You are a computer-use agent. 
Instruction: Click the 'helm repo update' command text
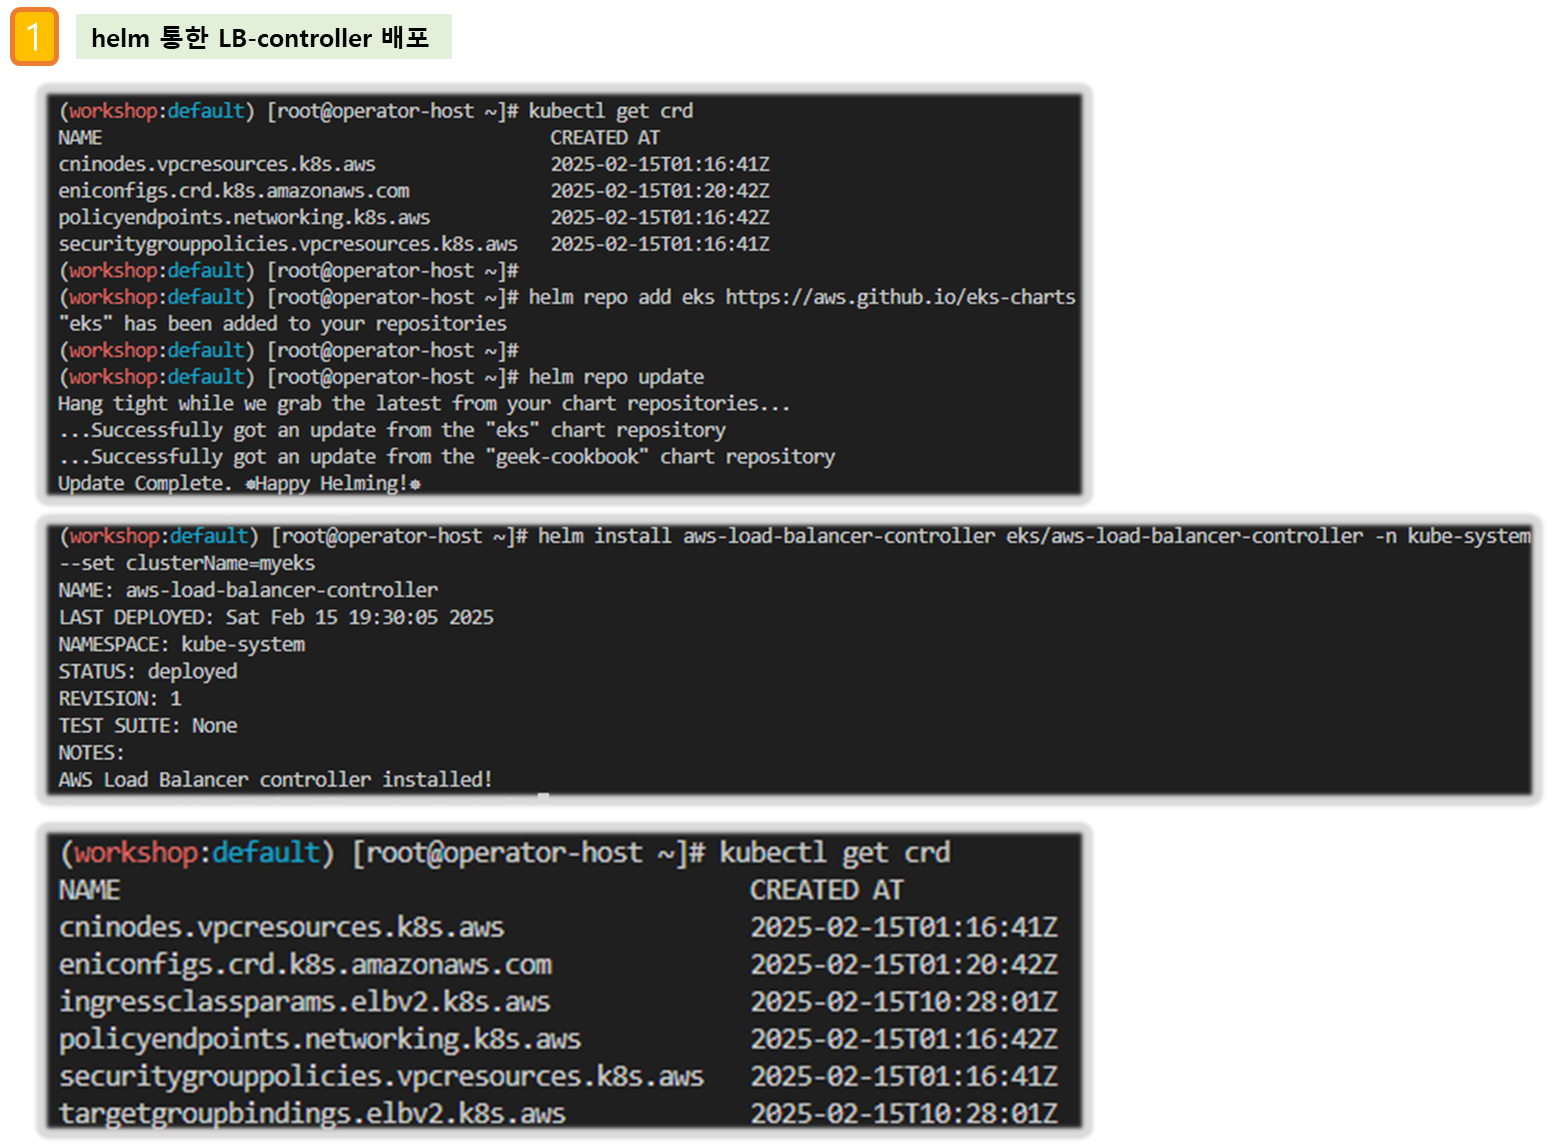point(616,377)
